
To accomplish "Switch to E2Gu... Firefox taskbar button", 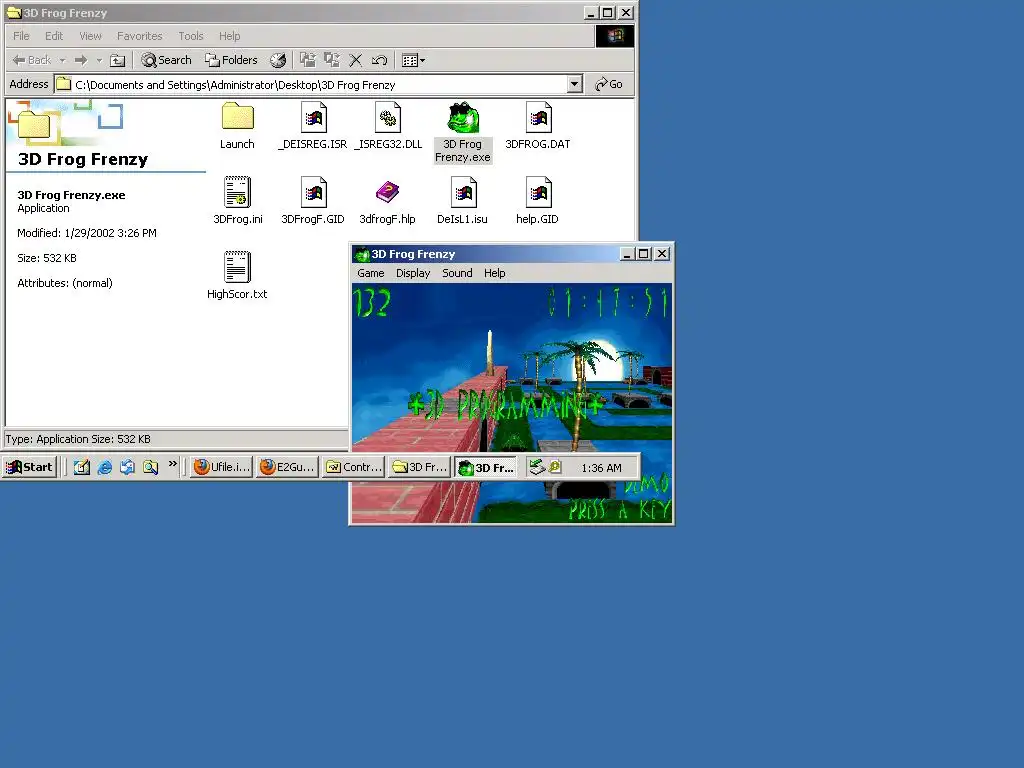I will point(287,467).
